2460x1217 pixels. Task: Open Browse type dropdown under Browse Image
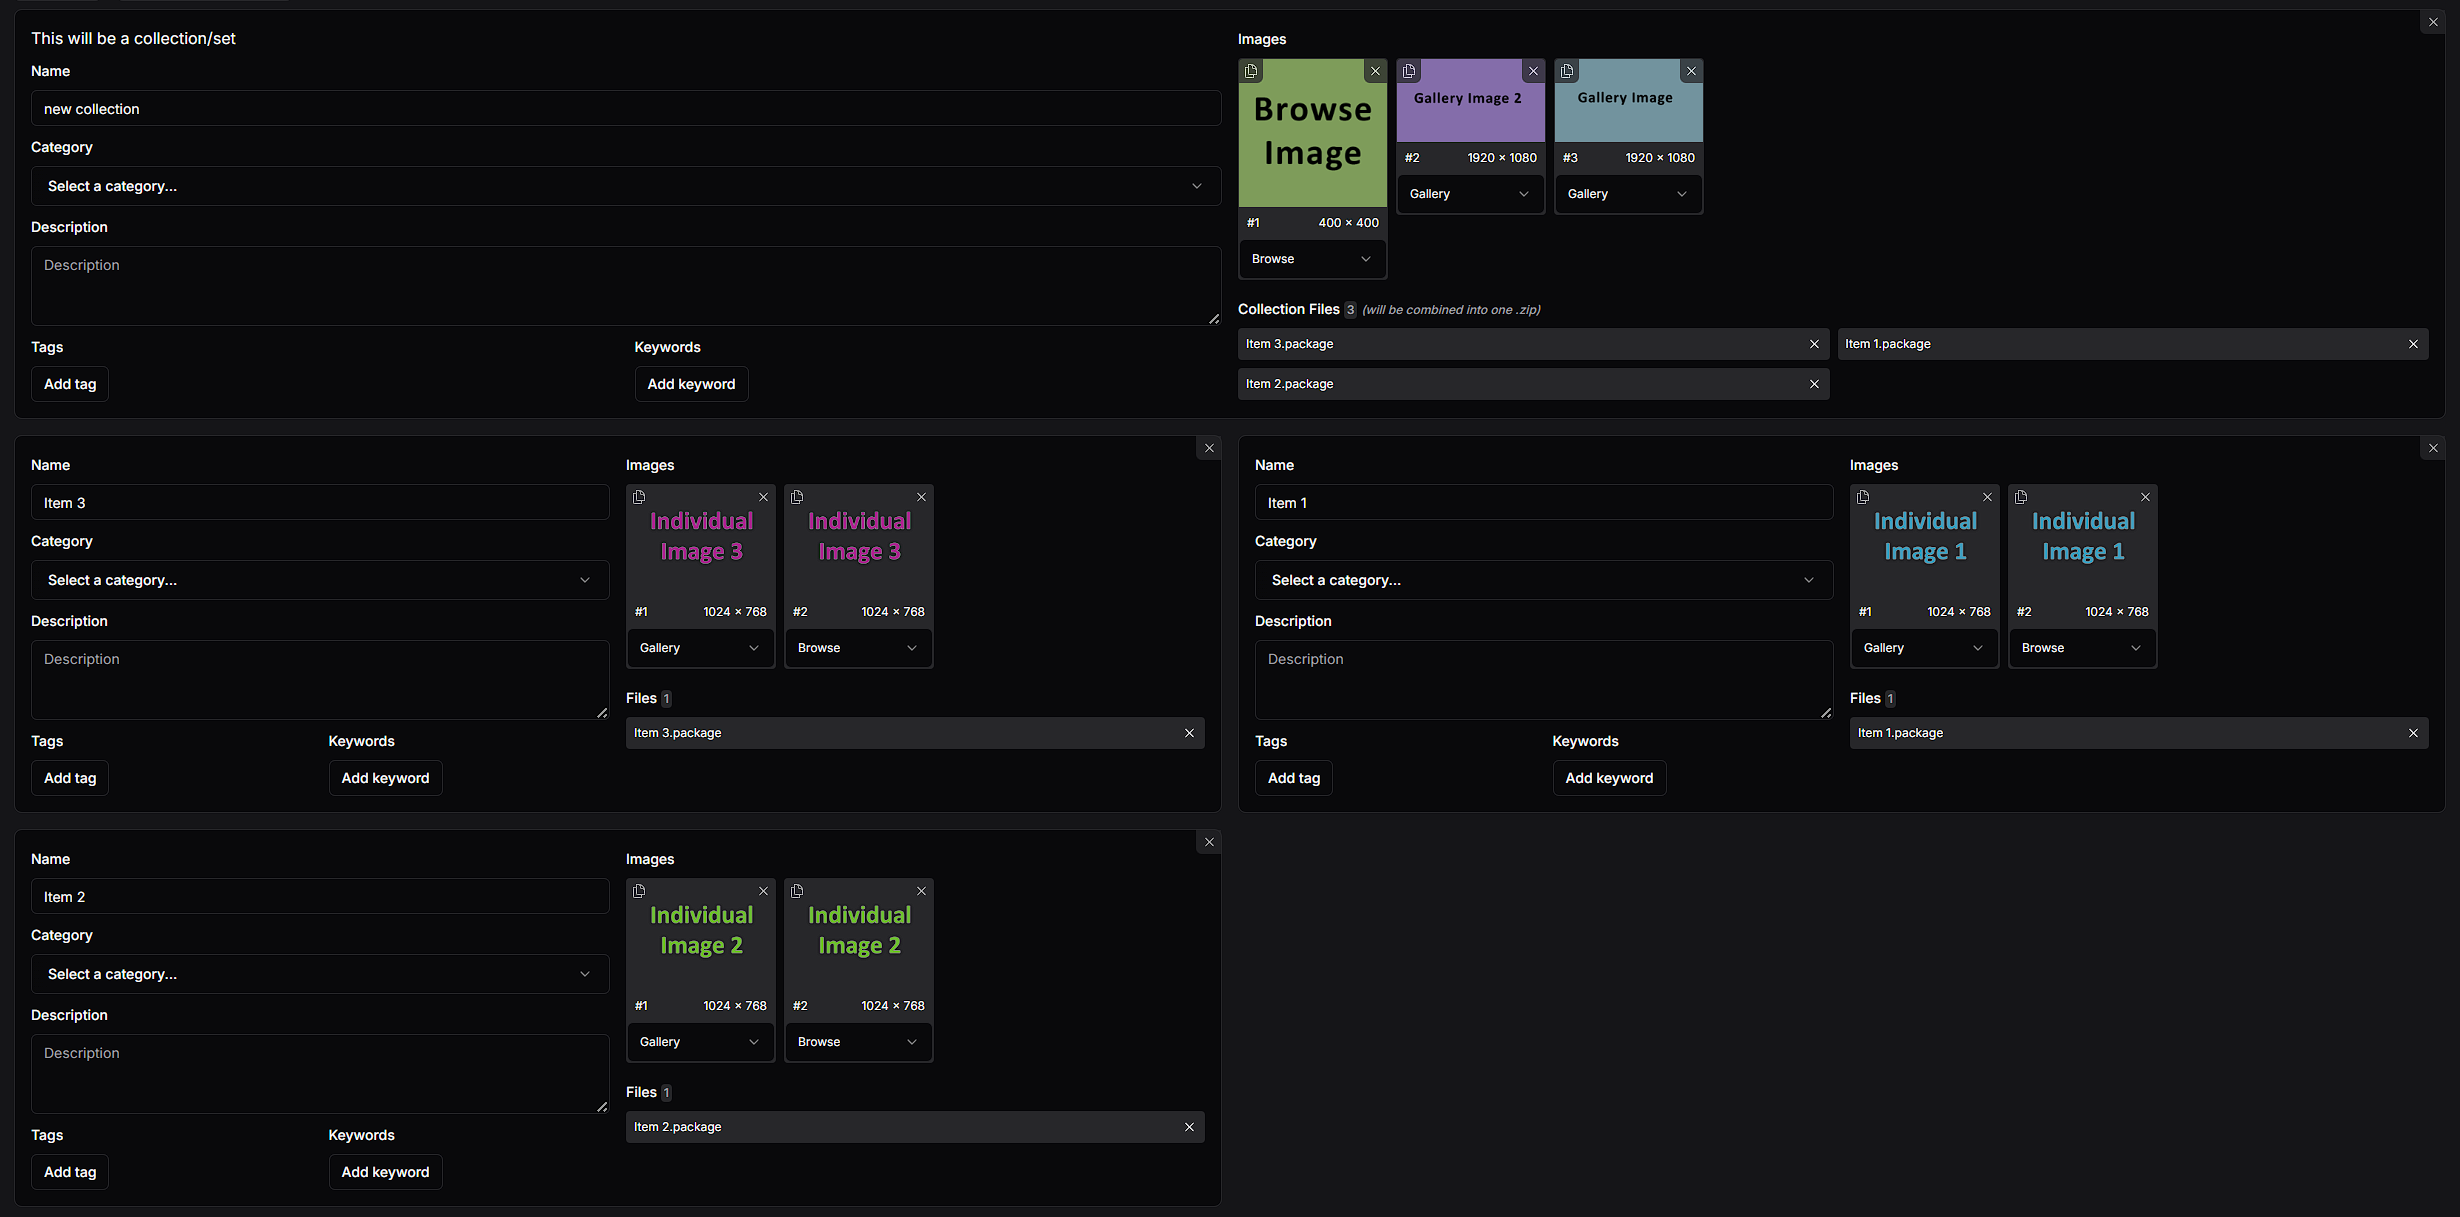tap(1311, 259)
